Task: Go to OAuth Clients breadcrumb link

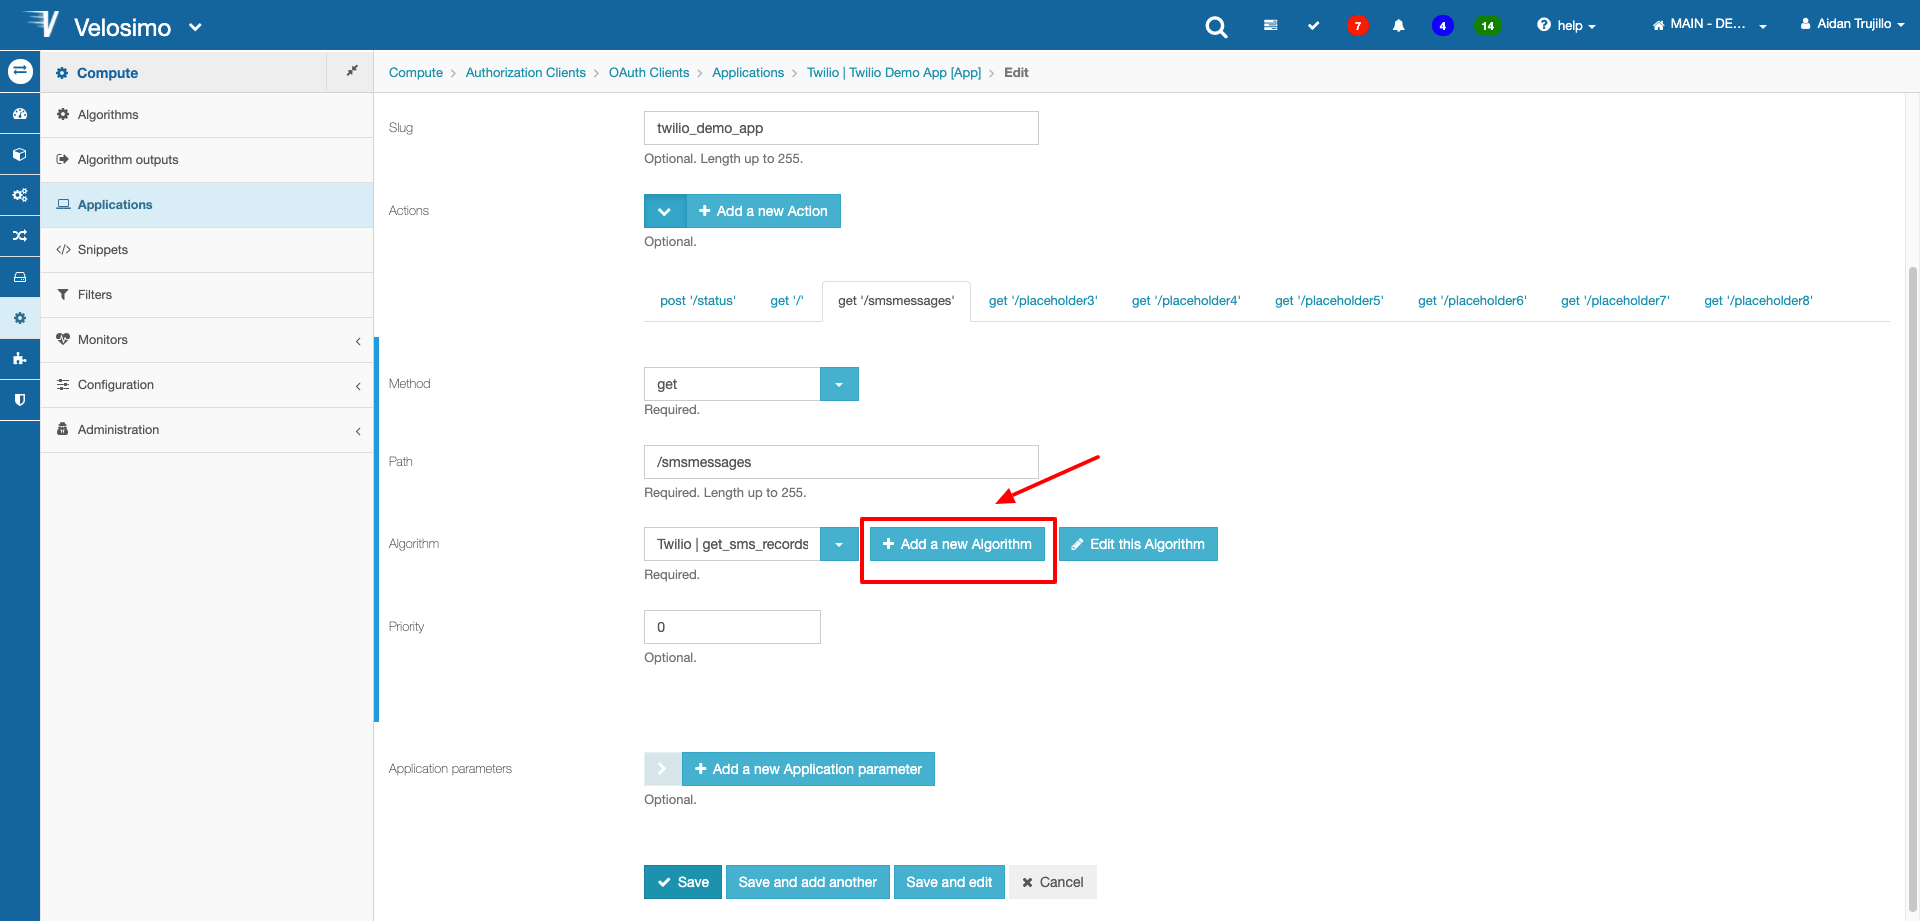Action: 649,73
